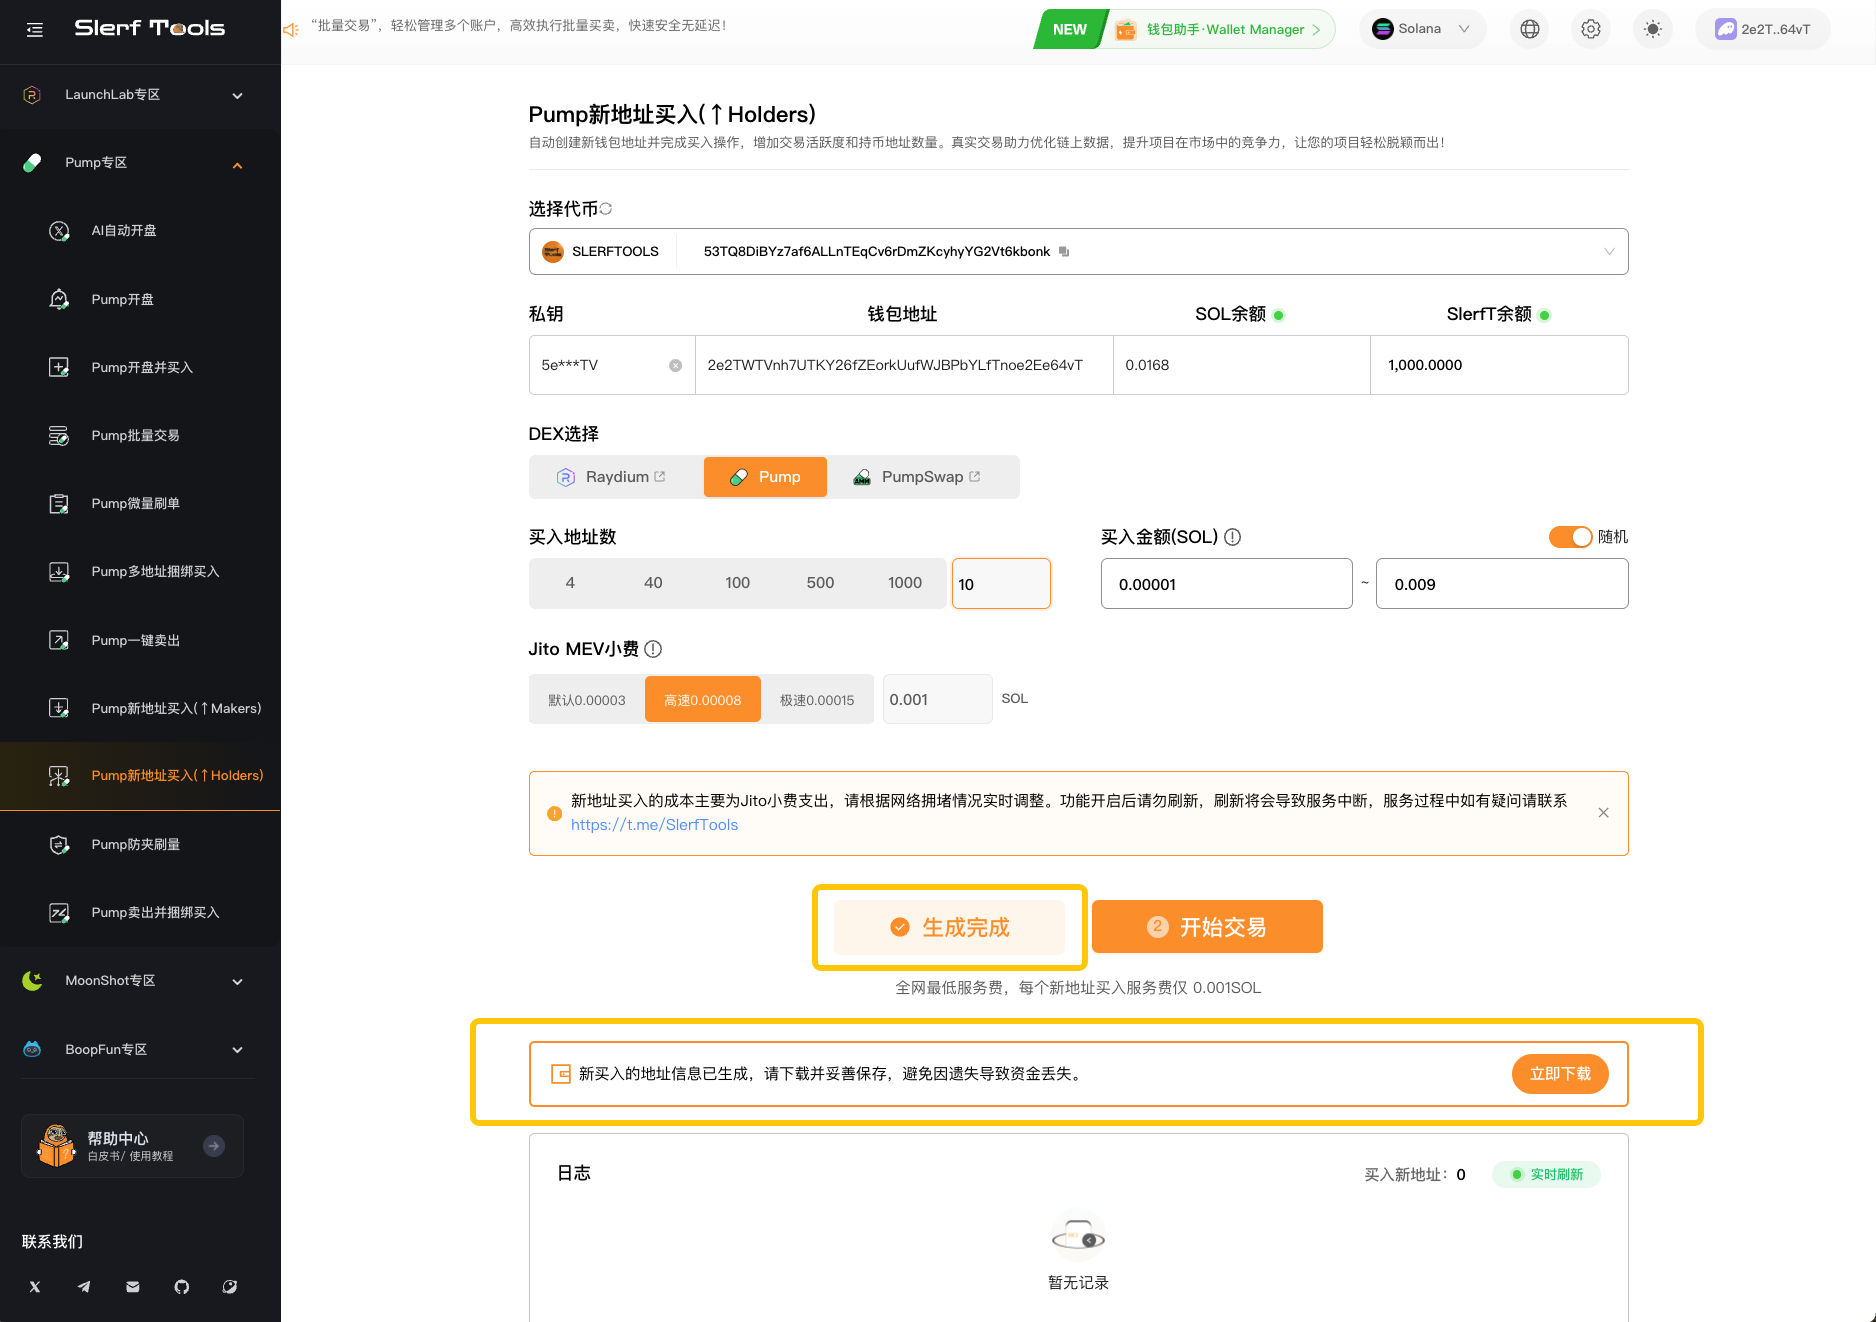Open the email contact icon
The height and width of the screenshot is (1322, 1876).
pos(133,1287)
